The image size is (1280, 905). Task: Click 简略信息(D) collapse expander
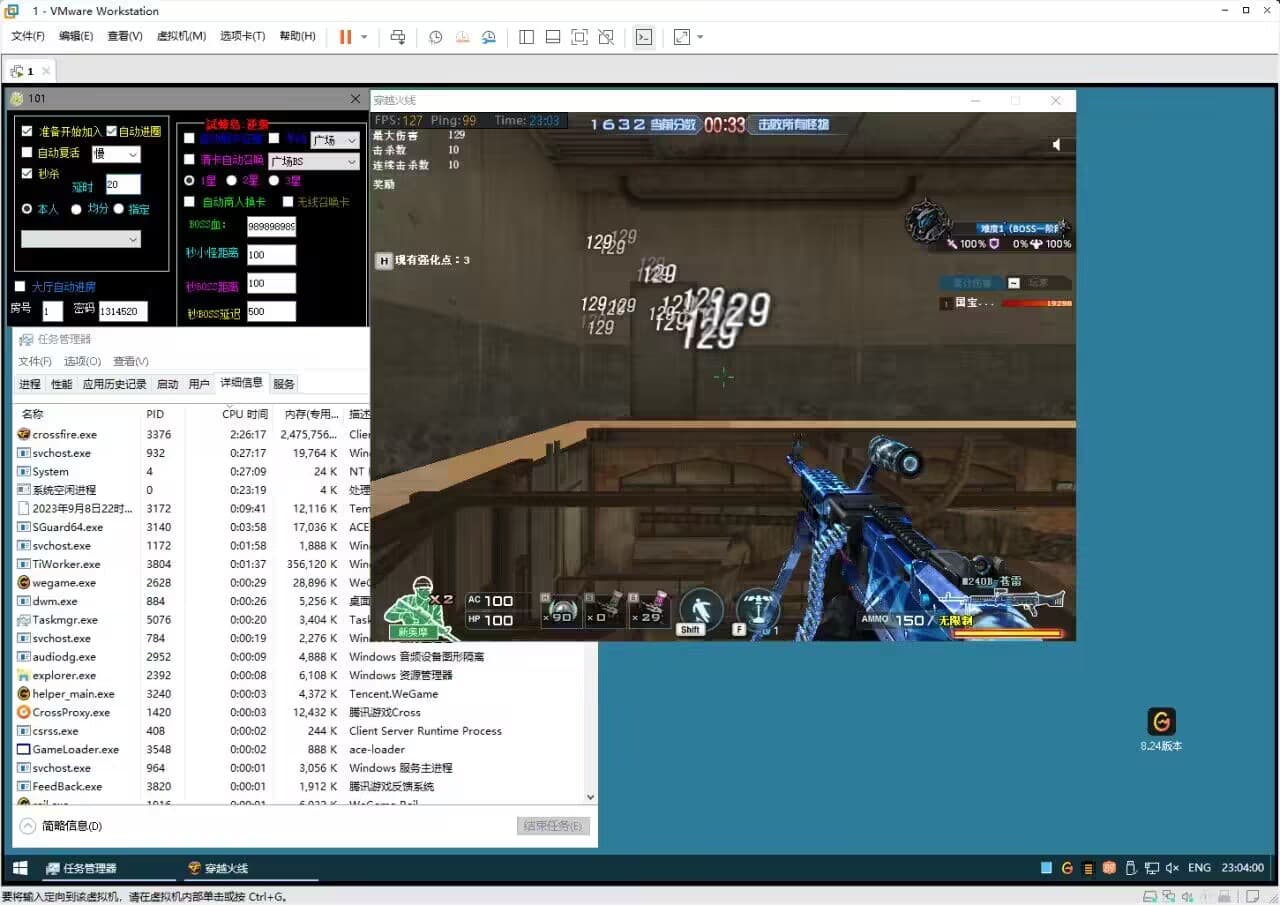28,826
